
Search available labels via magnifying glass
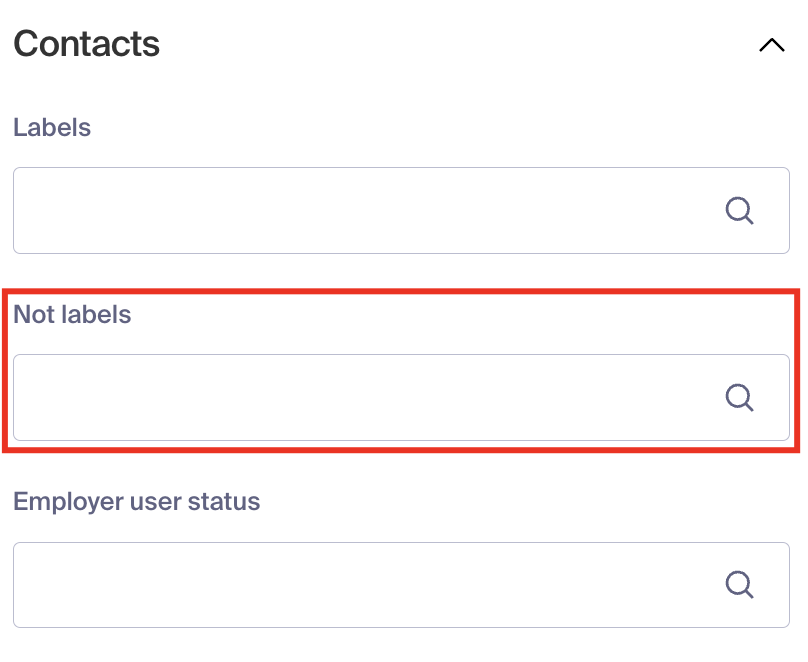(739, 210)
